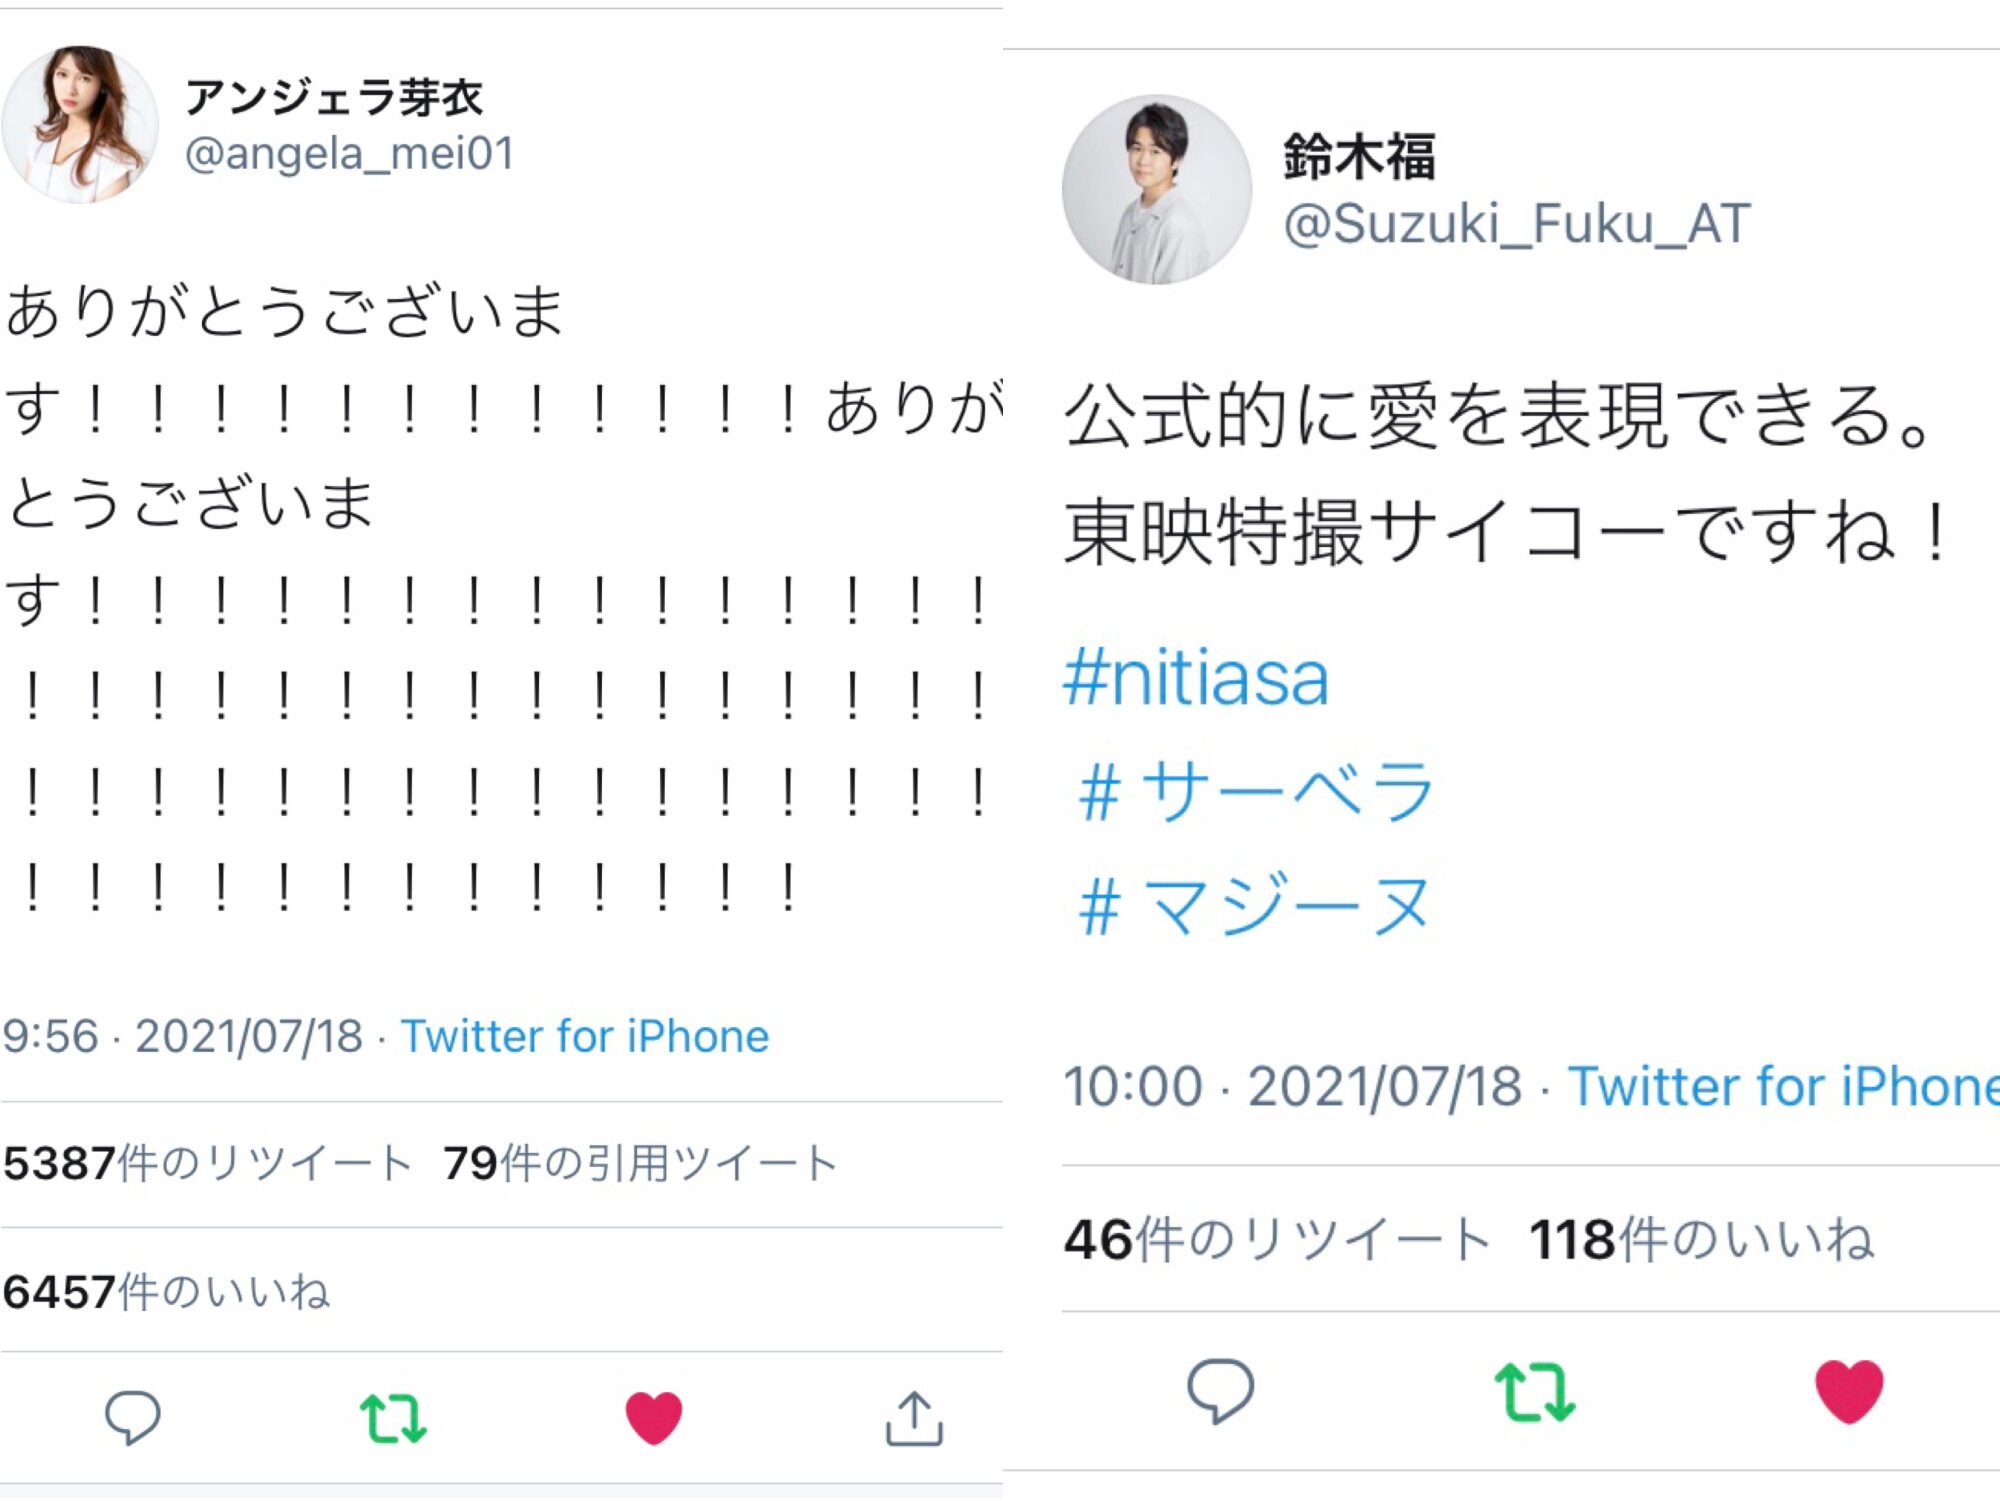The image size is (2000, 1501).
Task: View the 46件のリツイート list
Action: coord(1278,1239)
